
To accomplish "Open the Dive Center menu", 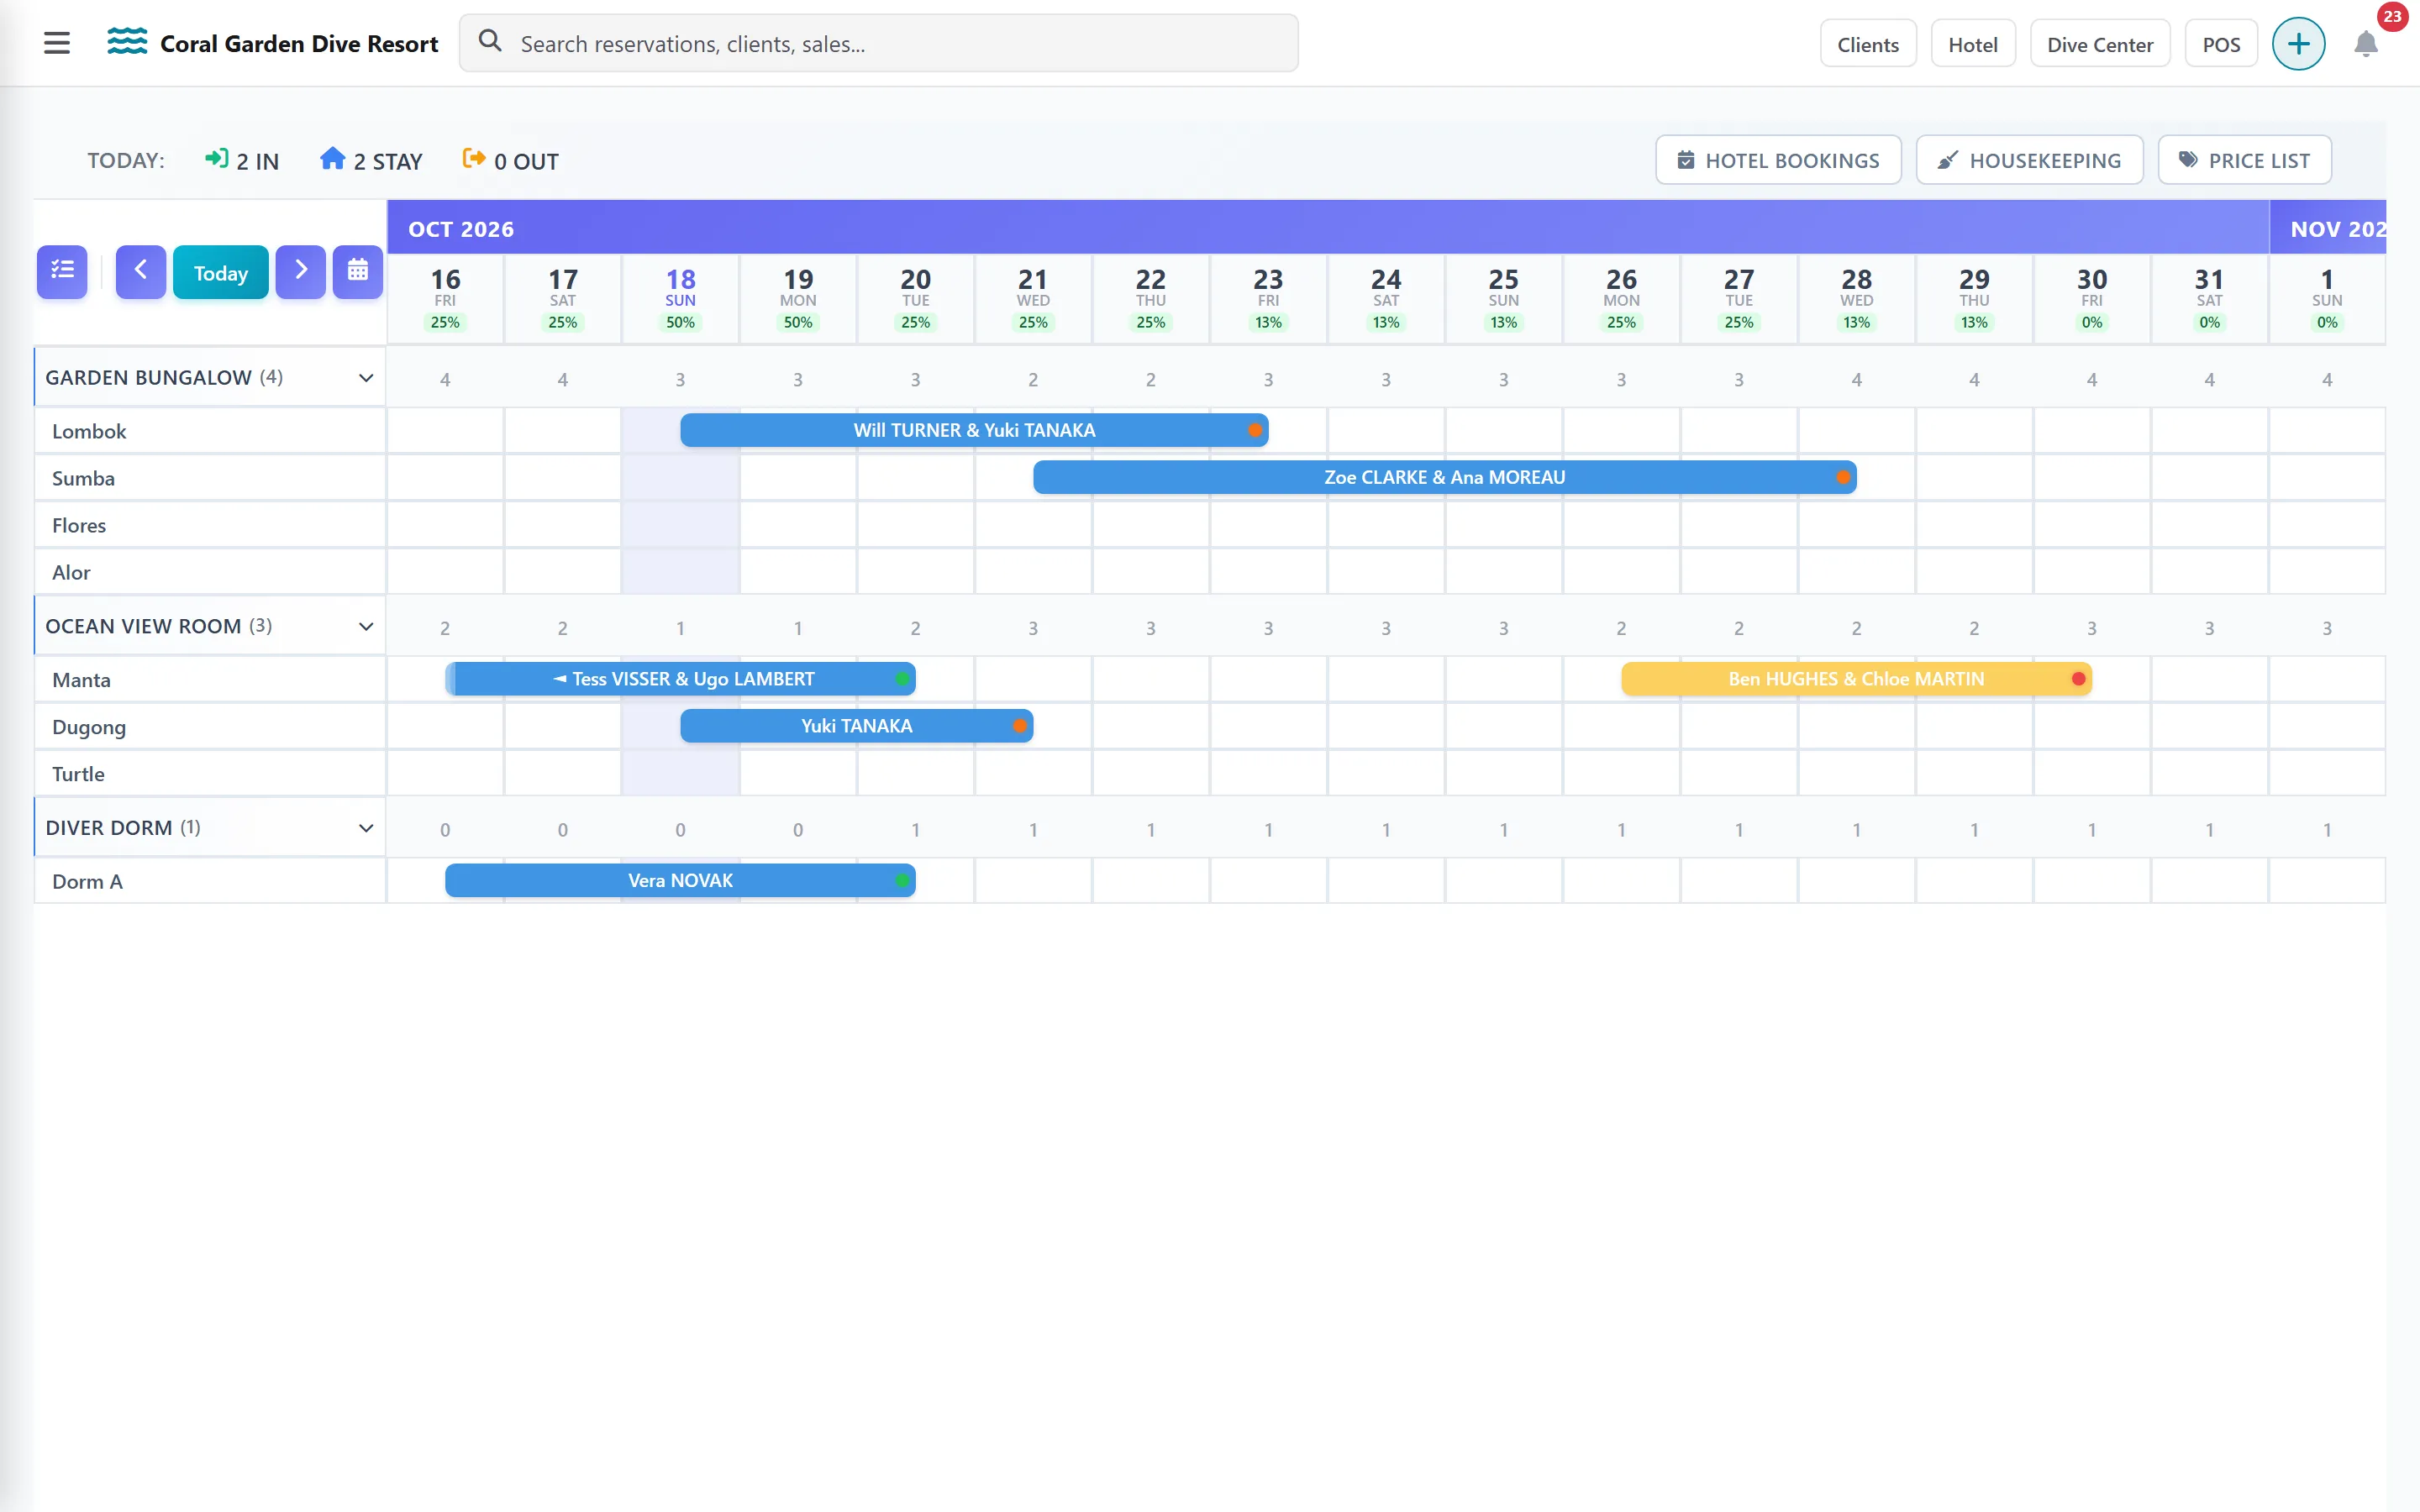I will click(x=2099, y=44).
